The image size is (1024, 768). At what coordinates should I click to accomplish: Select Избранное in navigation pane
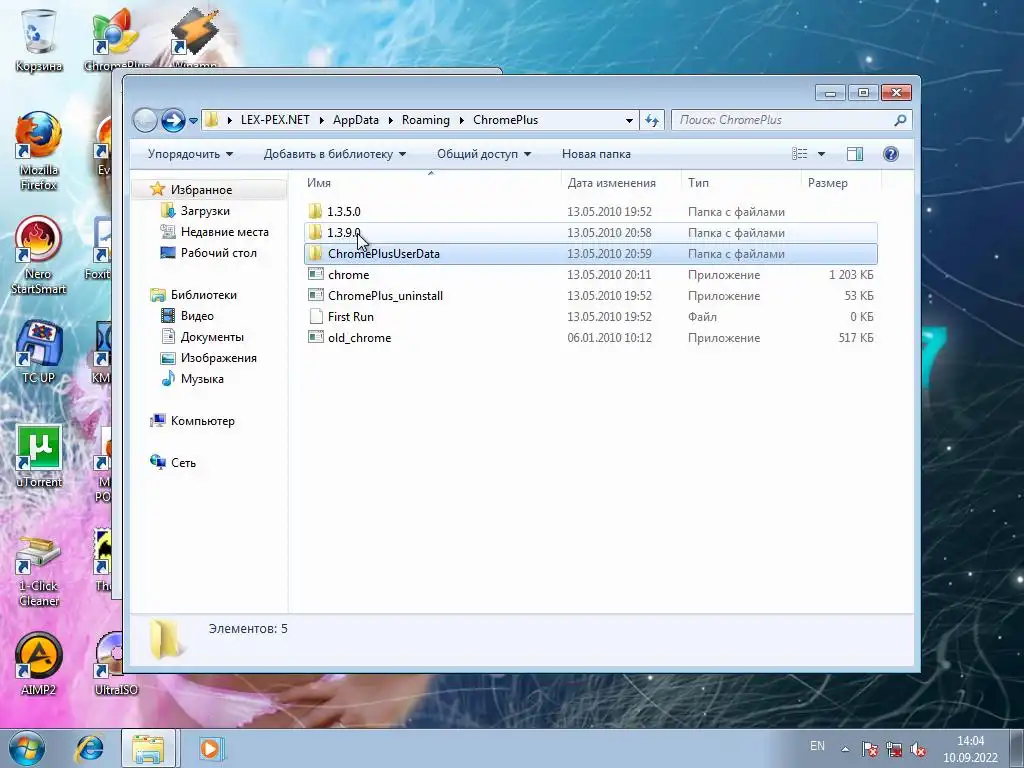click(201, 190)
